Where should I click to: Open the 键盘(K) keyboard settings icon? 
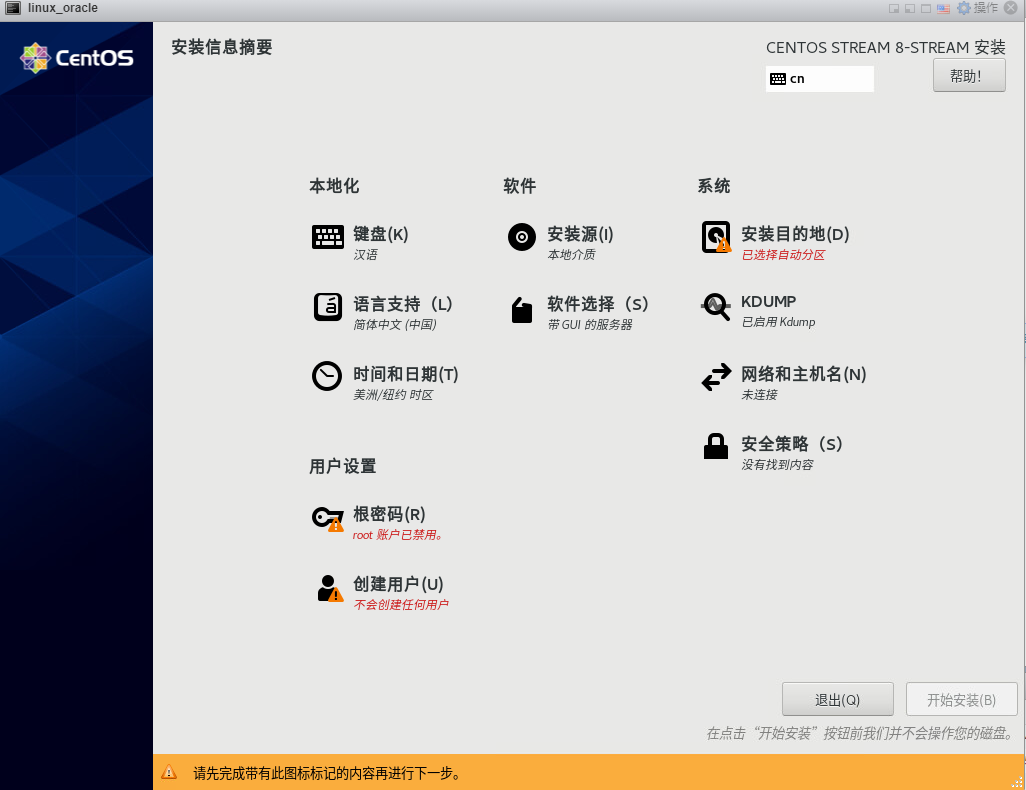tap(327, 237)
